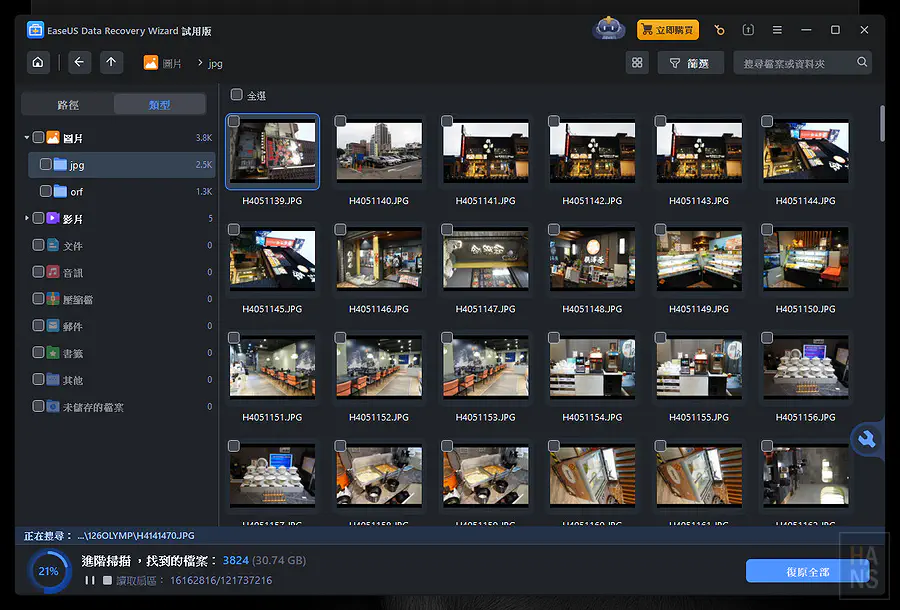Click the robot assistant icon
900x610 pixels.
click(608, 30)
